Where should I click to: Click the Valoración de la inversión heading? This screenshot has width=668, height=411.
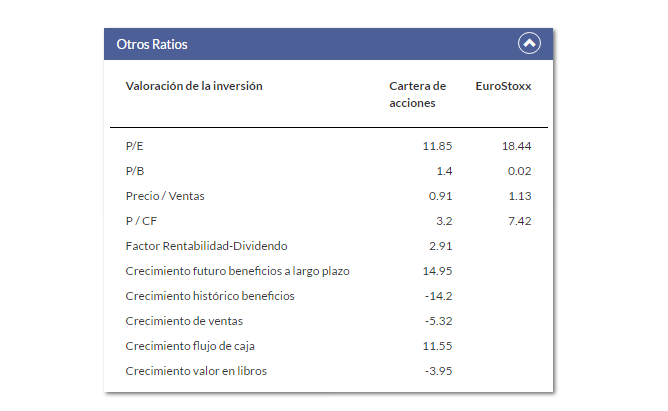[194, 86]
